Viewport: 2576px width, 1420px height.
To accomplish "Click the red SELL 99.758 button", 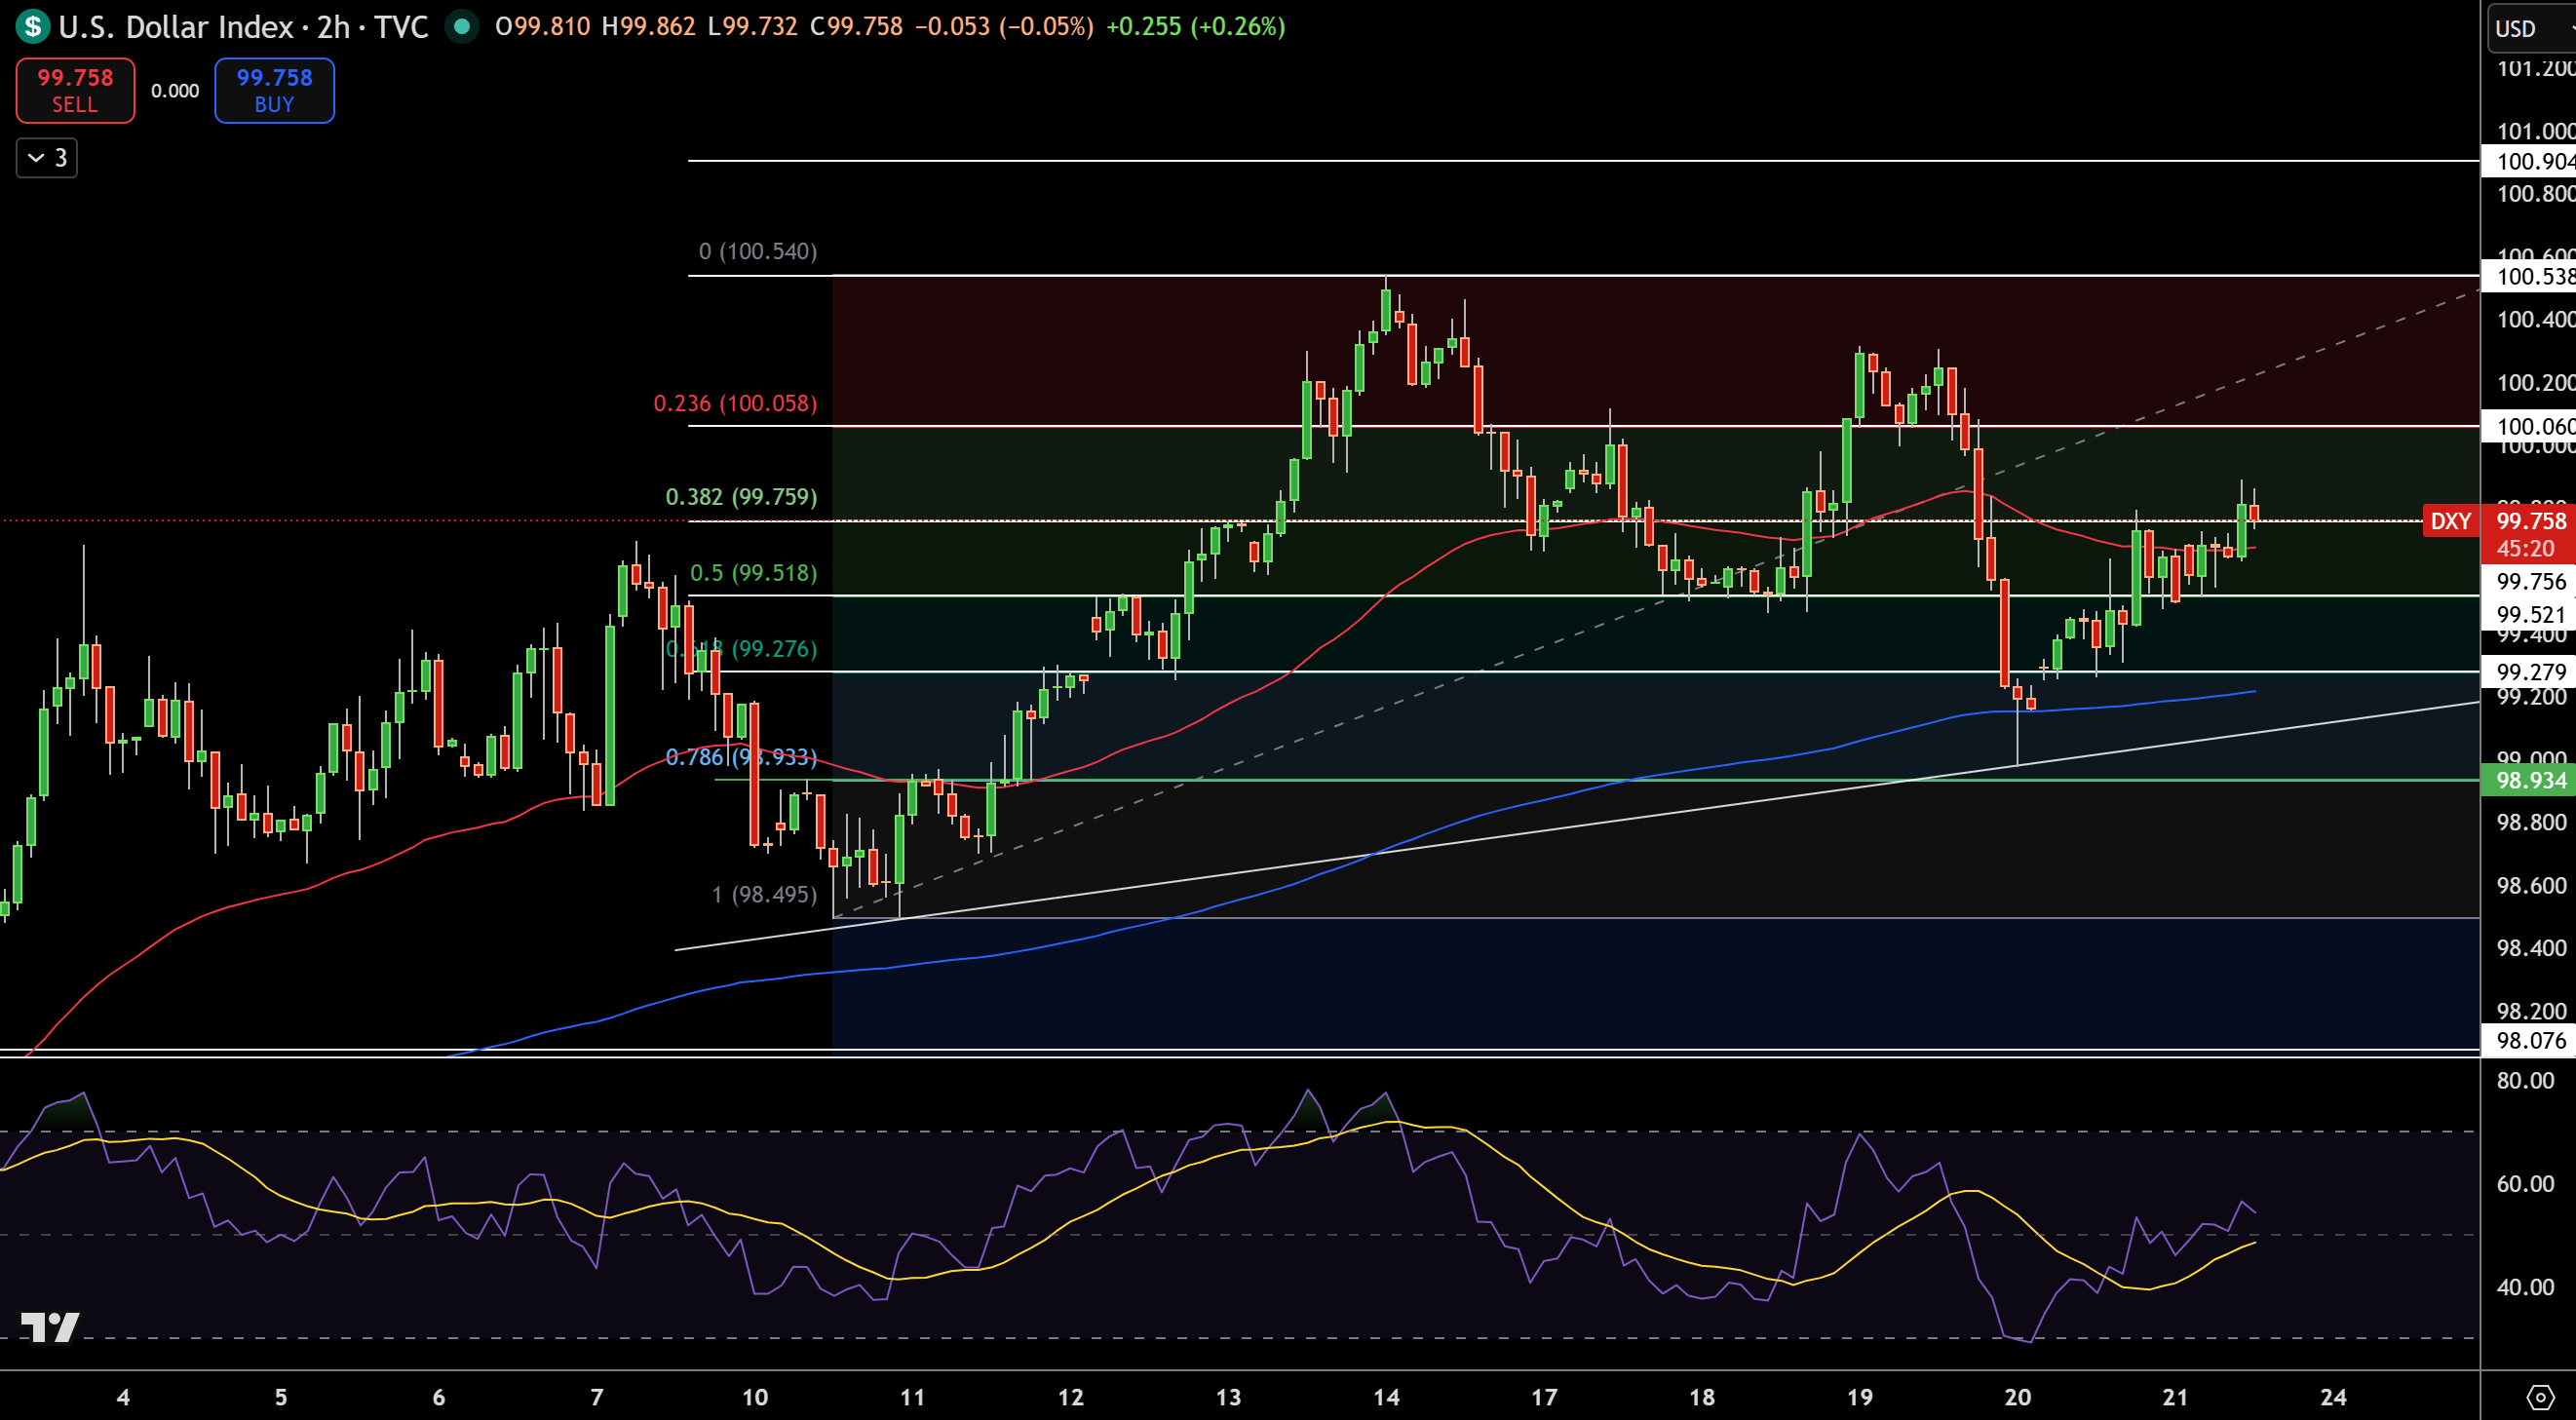I will [75, 90].
